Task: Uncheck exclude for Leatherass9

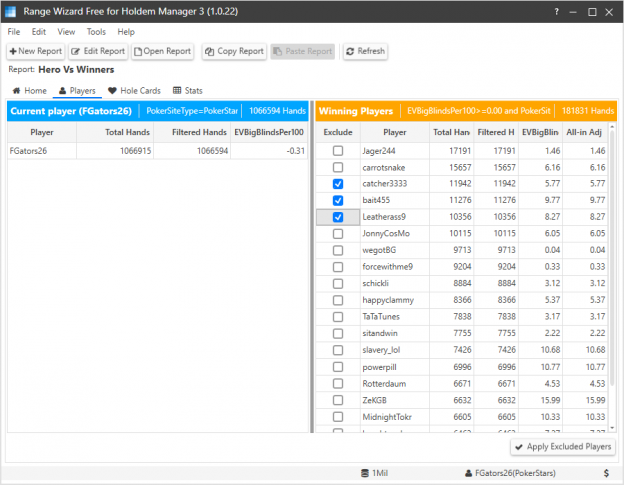Action: (338, 217)
